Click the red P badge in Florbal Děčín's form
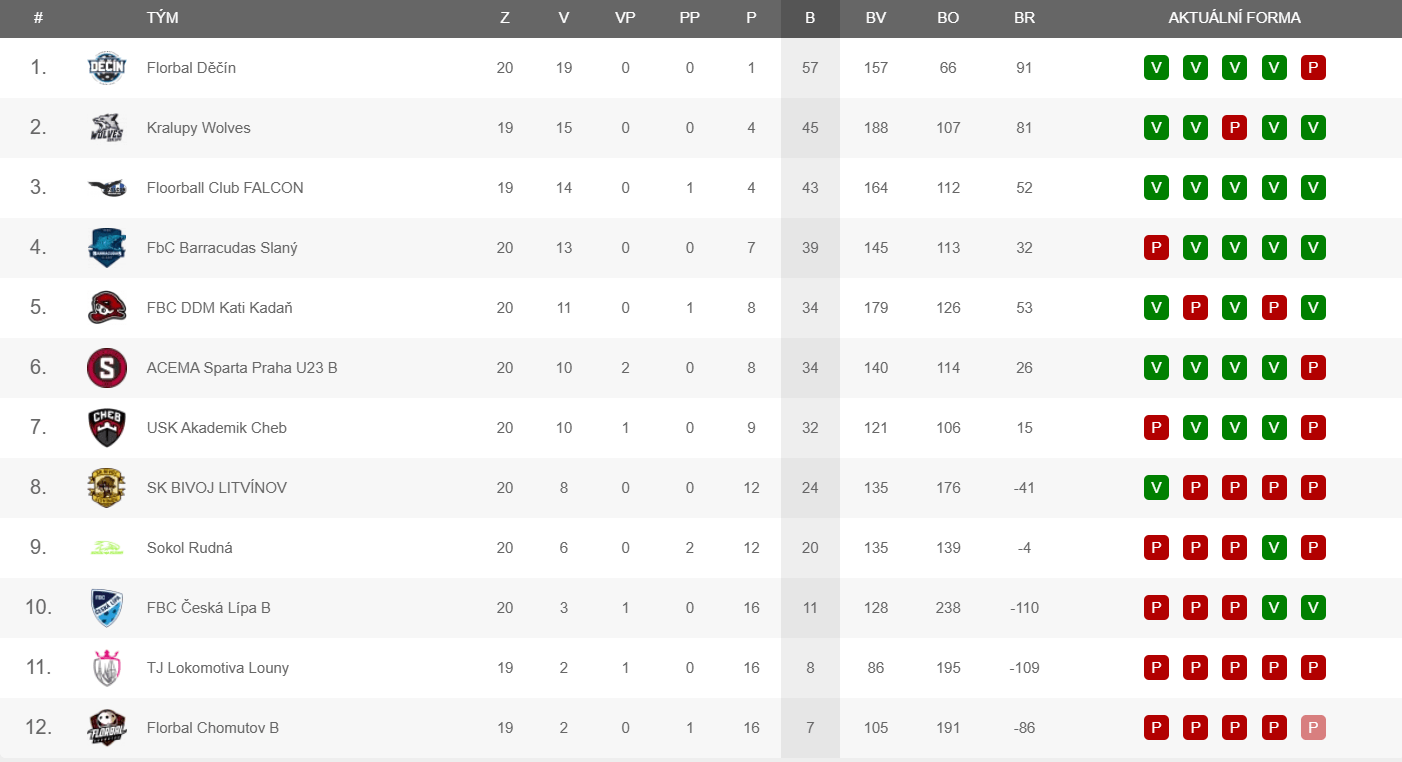Viewport: 1402px width, 762px height. (1313, 68)
